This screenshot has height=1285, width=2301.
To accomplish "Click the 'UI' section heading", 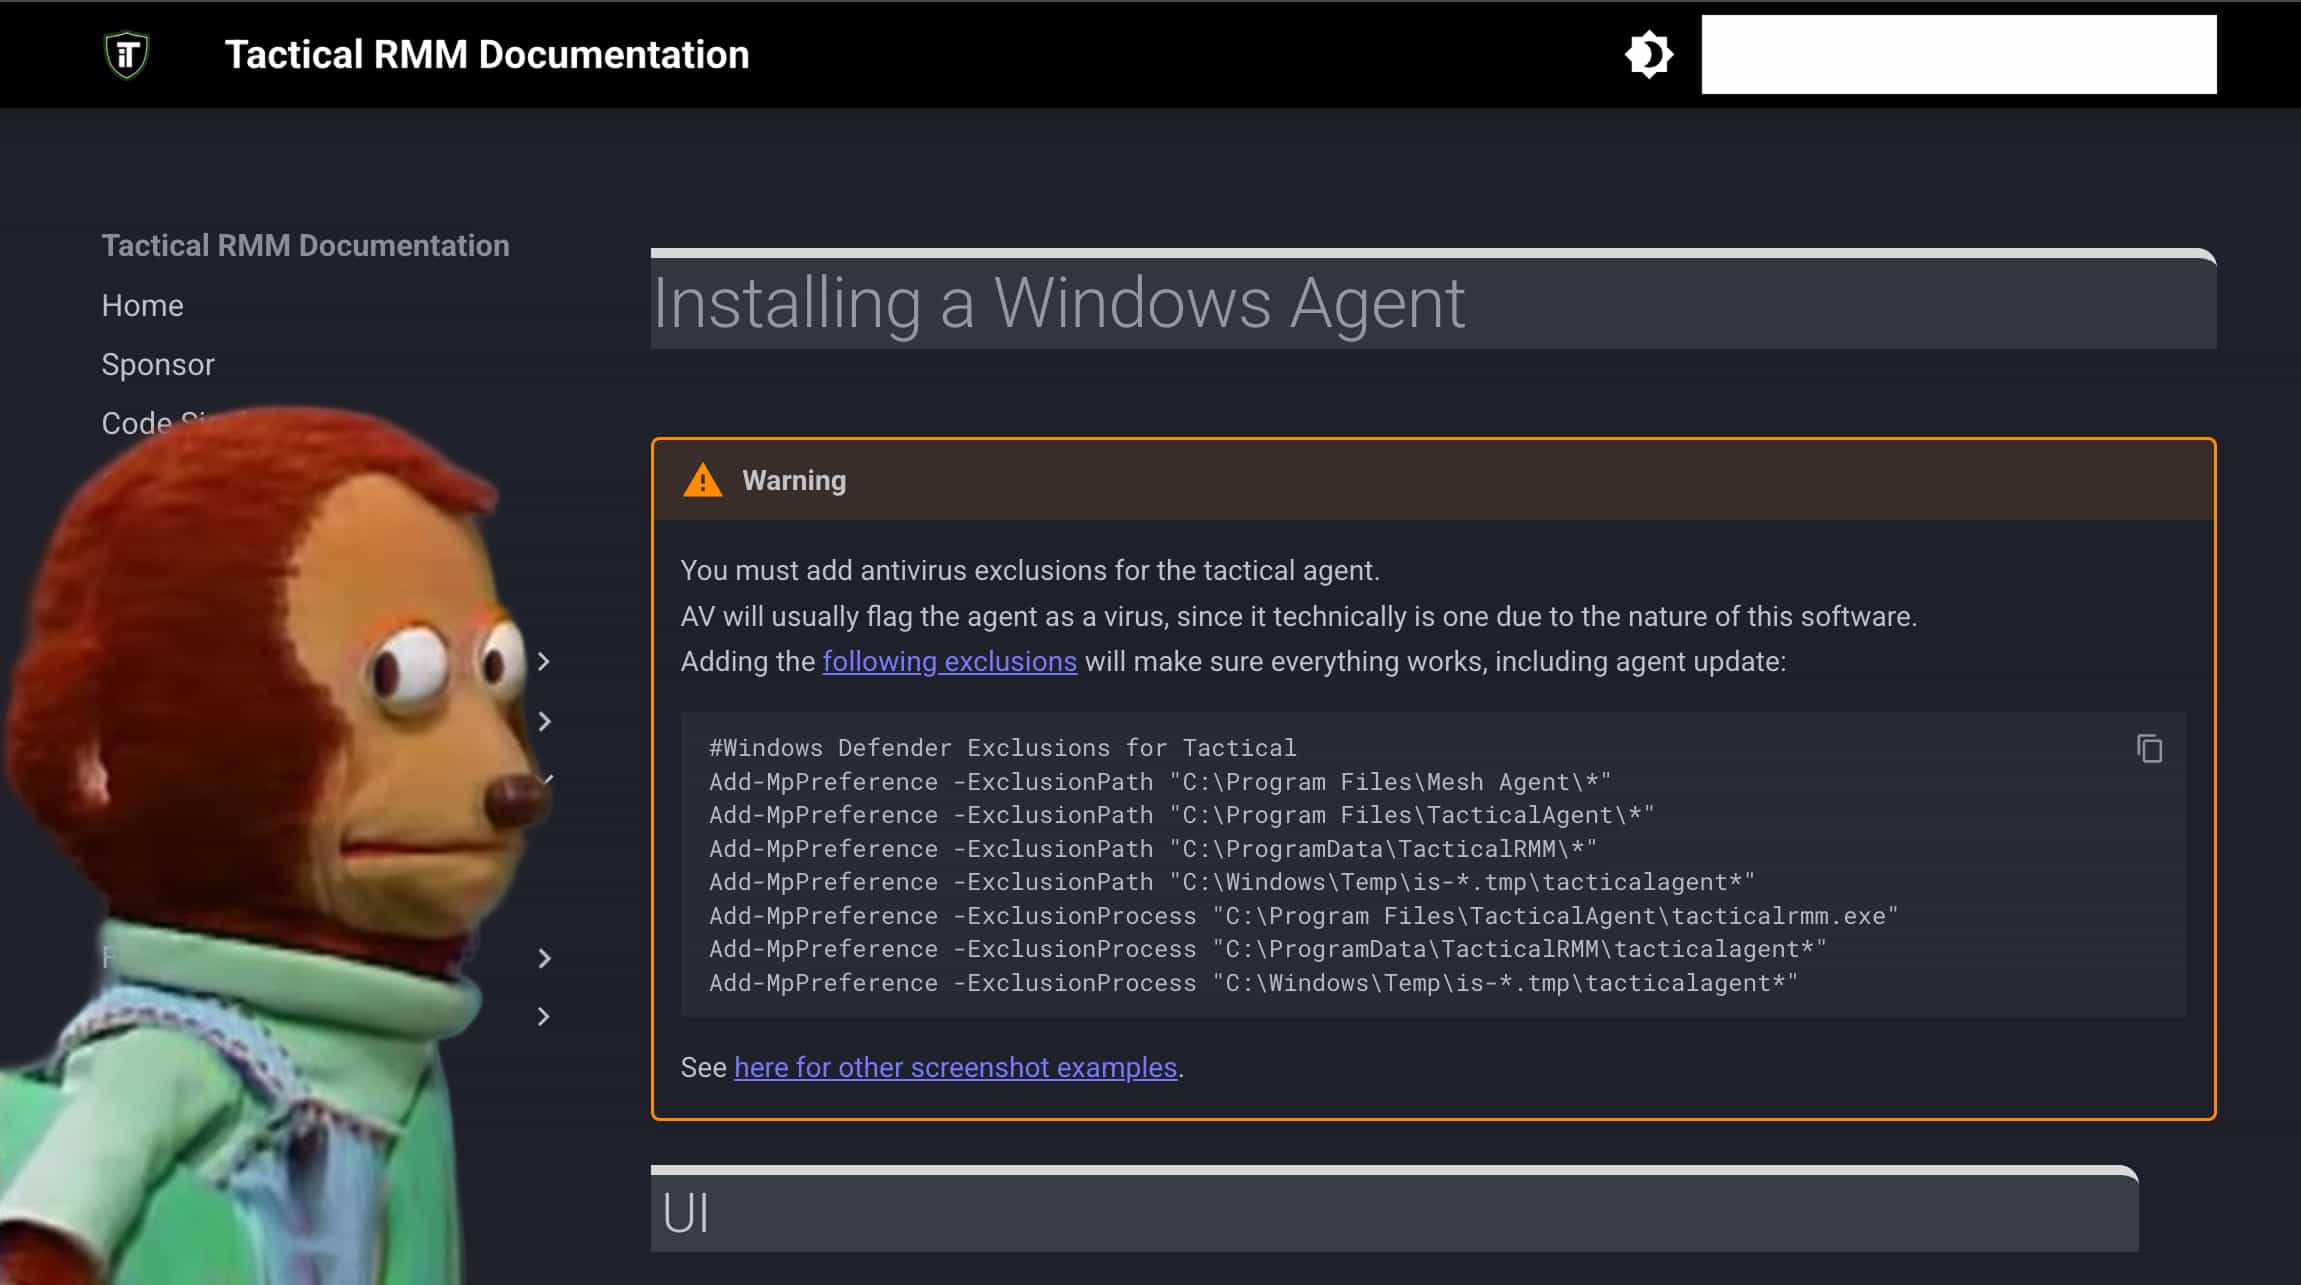I will (686, 1213).
